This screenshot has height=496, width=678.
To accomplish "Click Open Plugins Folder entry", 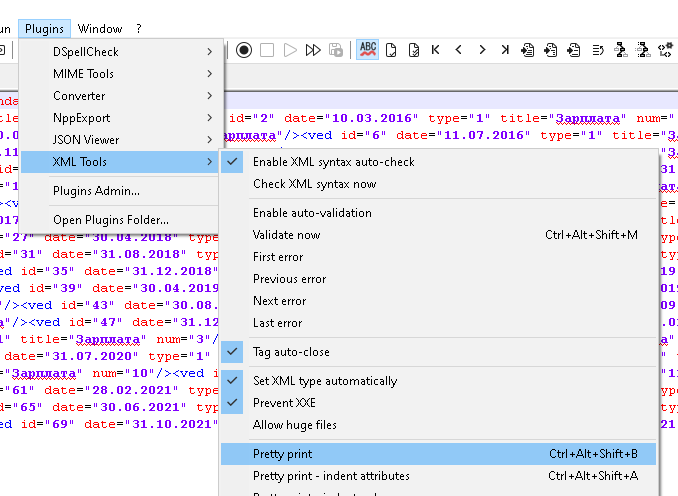I will [x=110, y=220].
